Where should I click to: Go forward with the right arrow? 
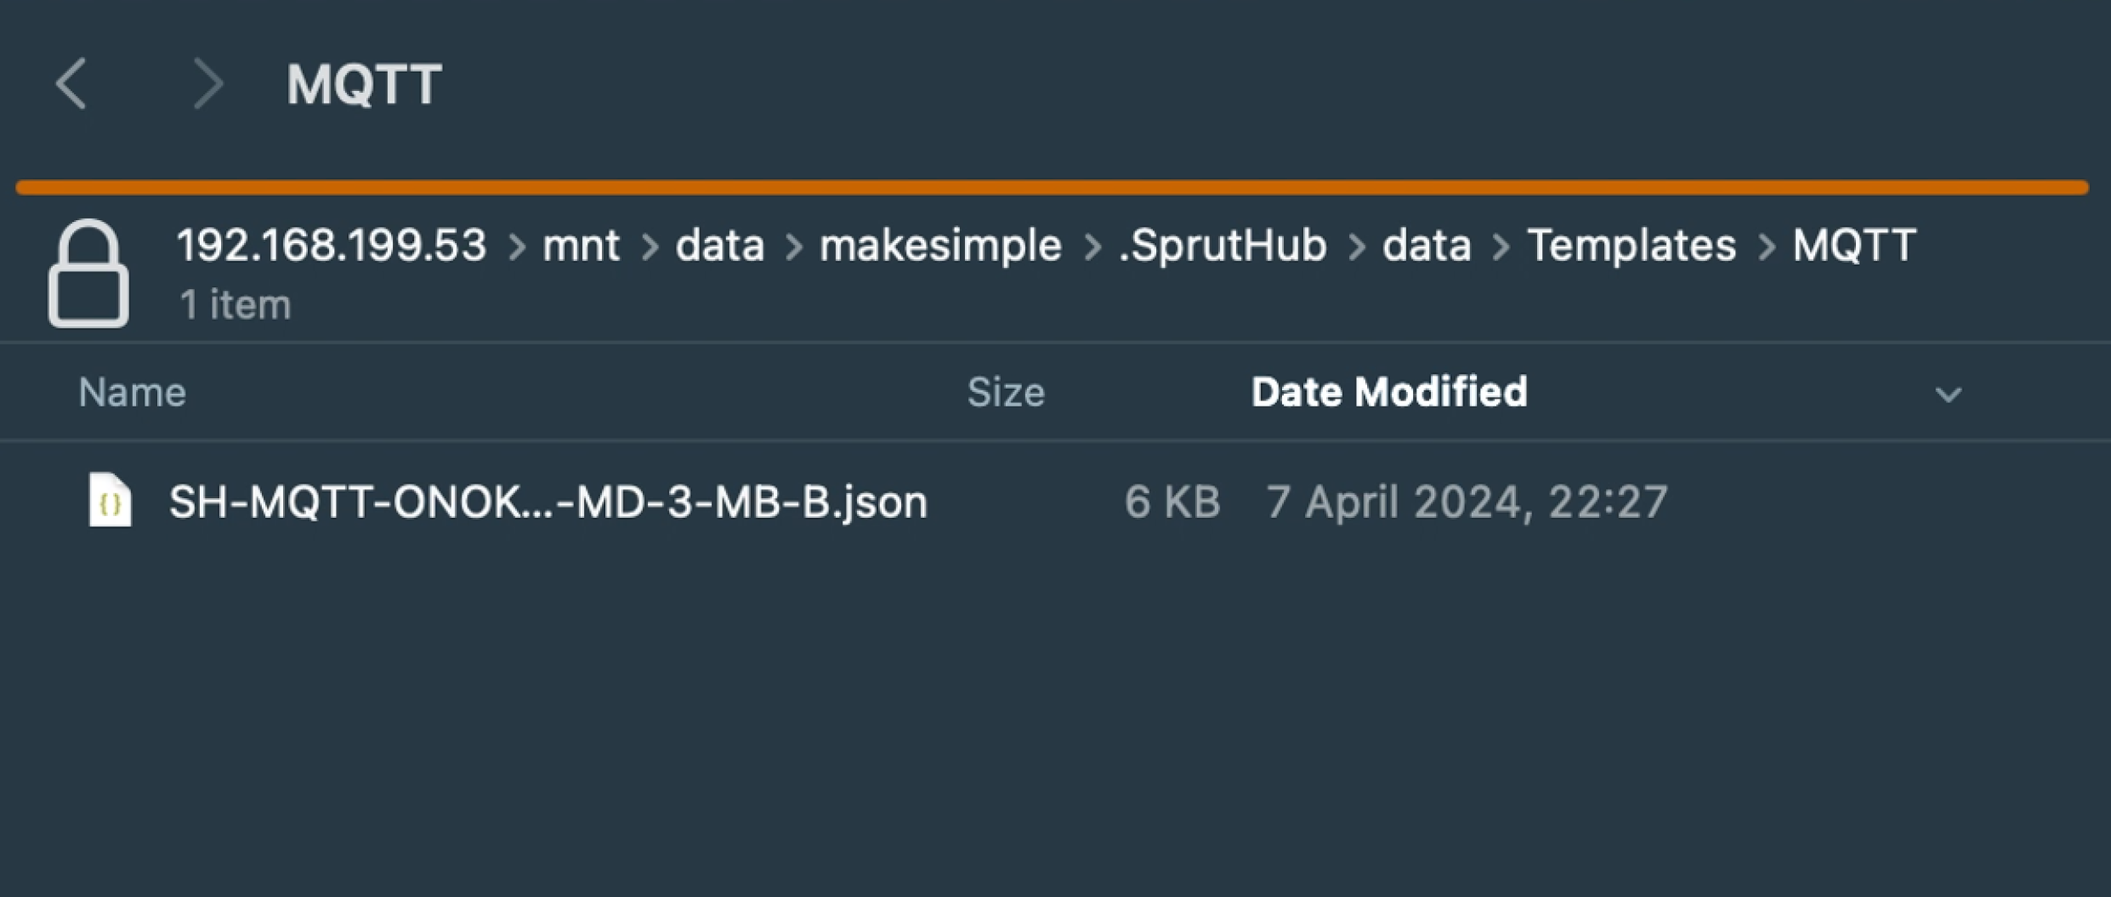click(x=207, y=83)
